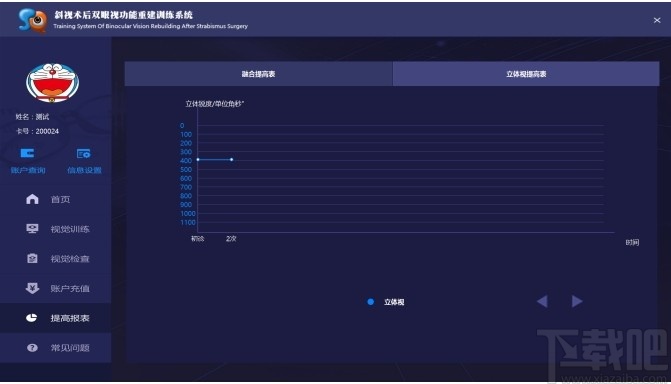Click the 视觉训练 monitor icon
Image resolution: width=671 pixels, height=384 pixels.
[32, 229]
